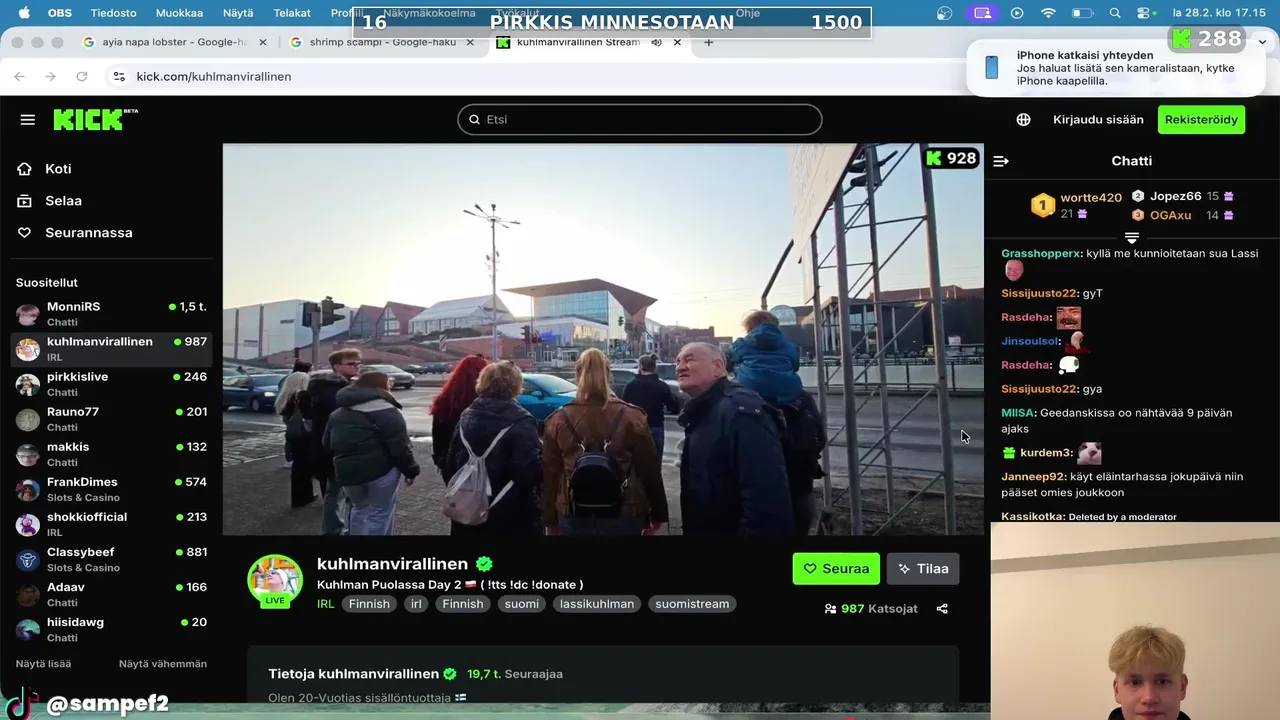Open the OBS menu

pos(60,13)
